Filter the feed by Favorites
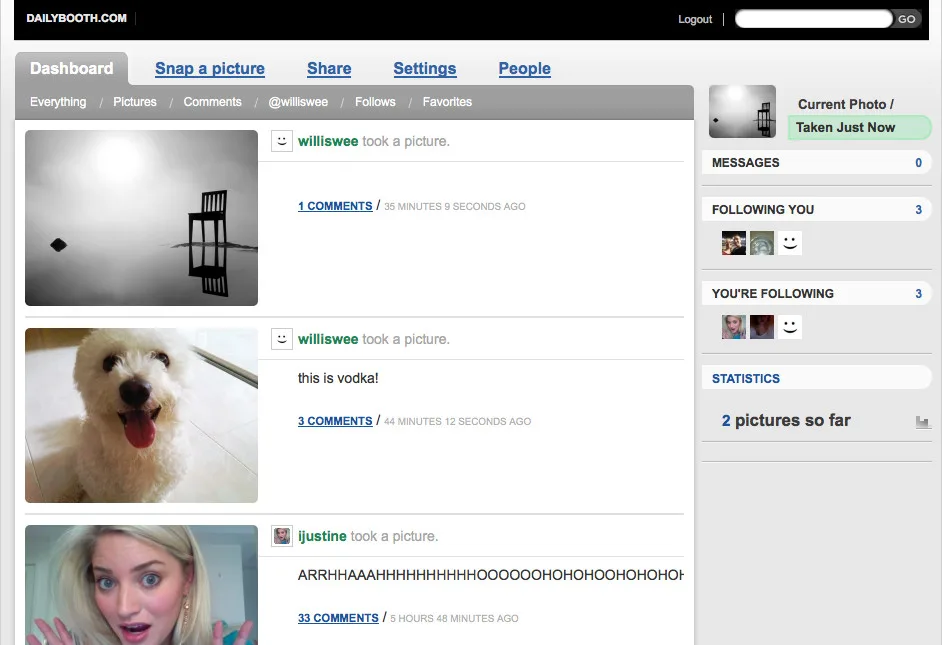This screenshot has height=645, width=942. point(447,102)
